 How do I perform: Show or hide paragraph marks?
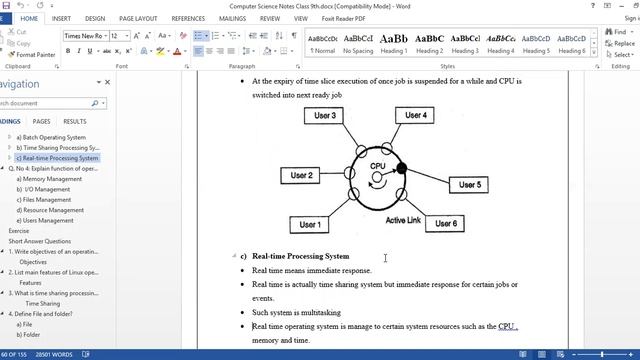(x=294, y=36)
